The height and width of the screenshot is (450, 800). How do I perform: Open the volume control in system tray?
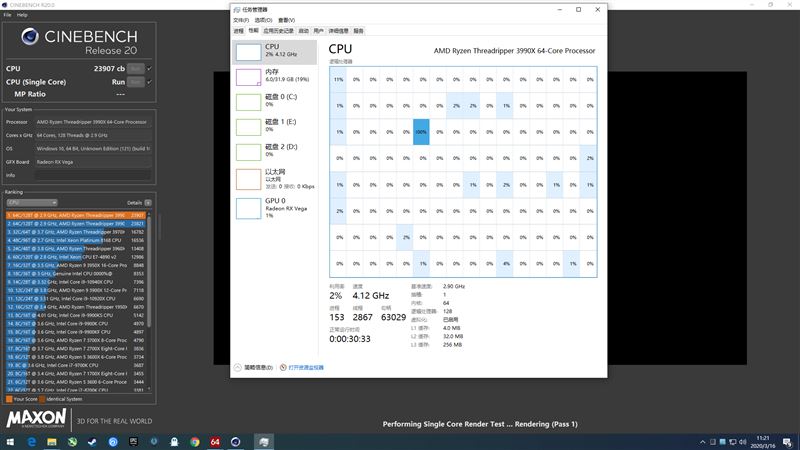click(x=743, y=442)
